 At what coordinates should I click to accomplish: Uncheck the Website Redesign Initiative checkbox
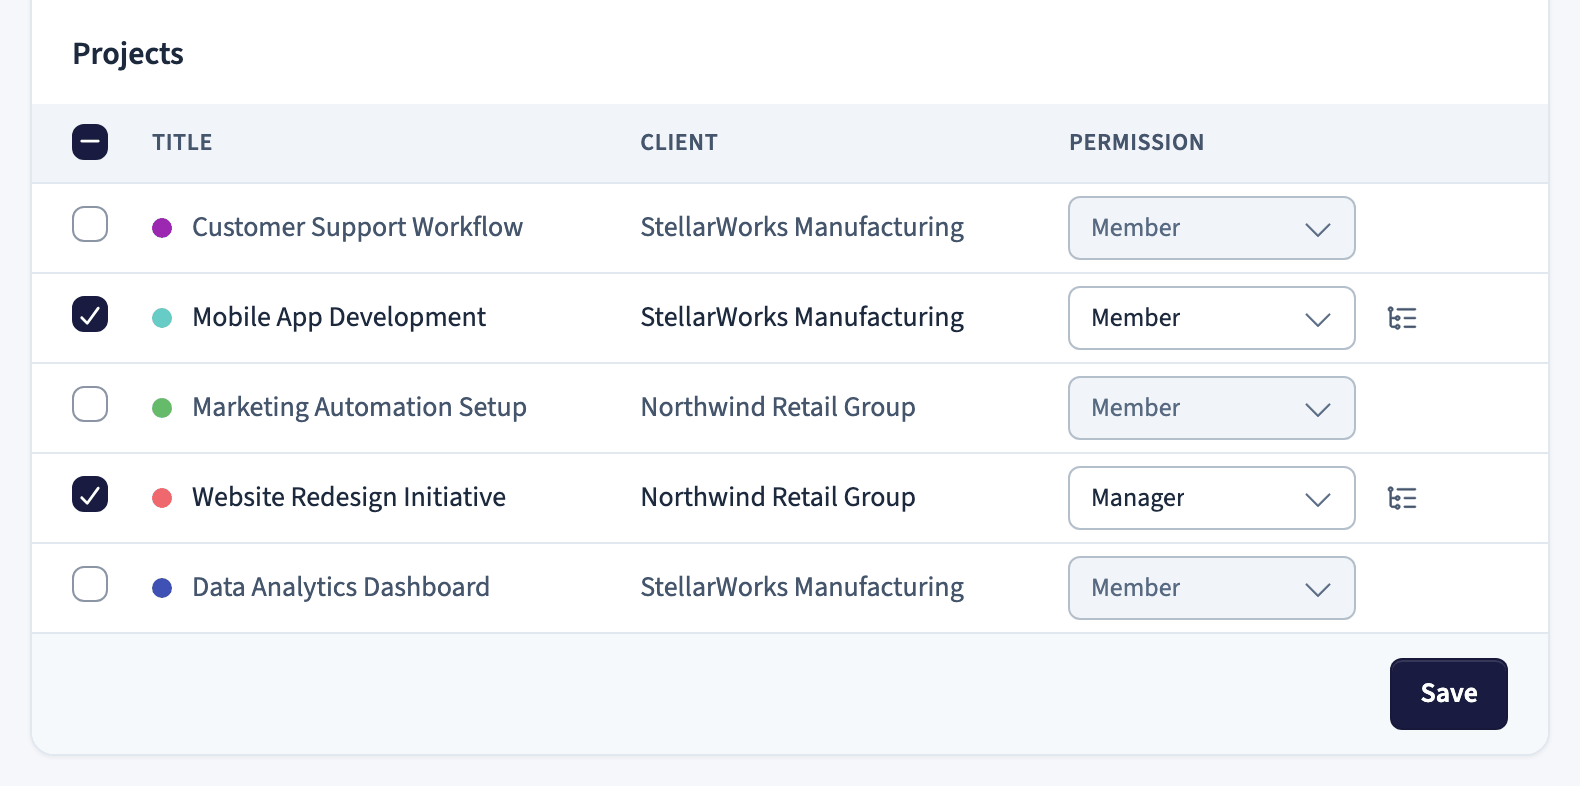[x=90, y=494]
